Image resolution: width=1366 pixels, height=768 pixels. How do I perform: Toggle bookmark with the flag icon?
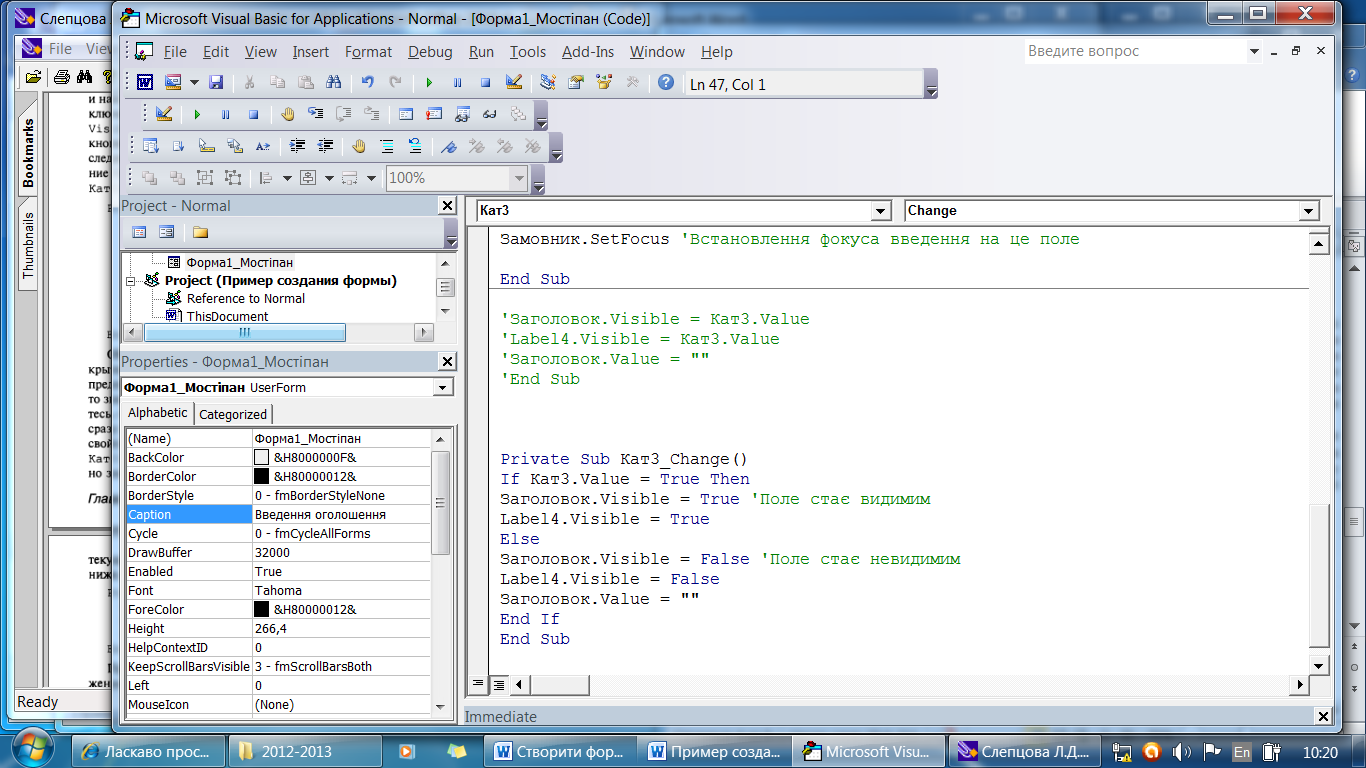click(449, 146)
